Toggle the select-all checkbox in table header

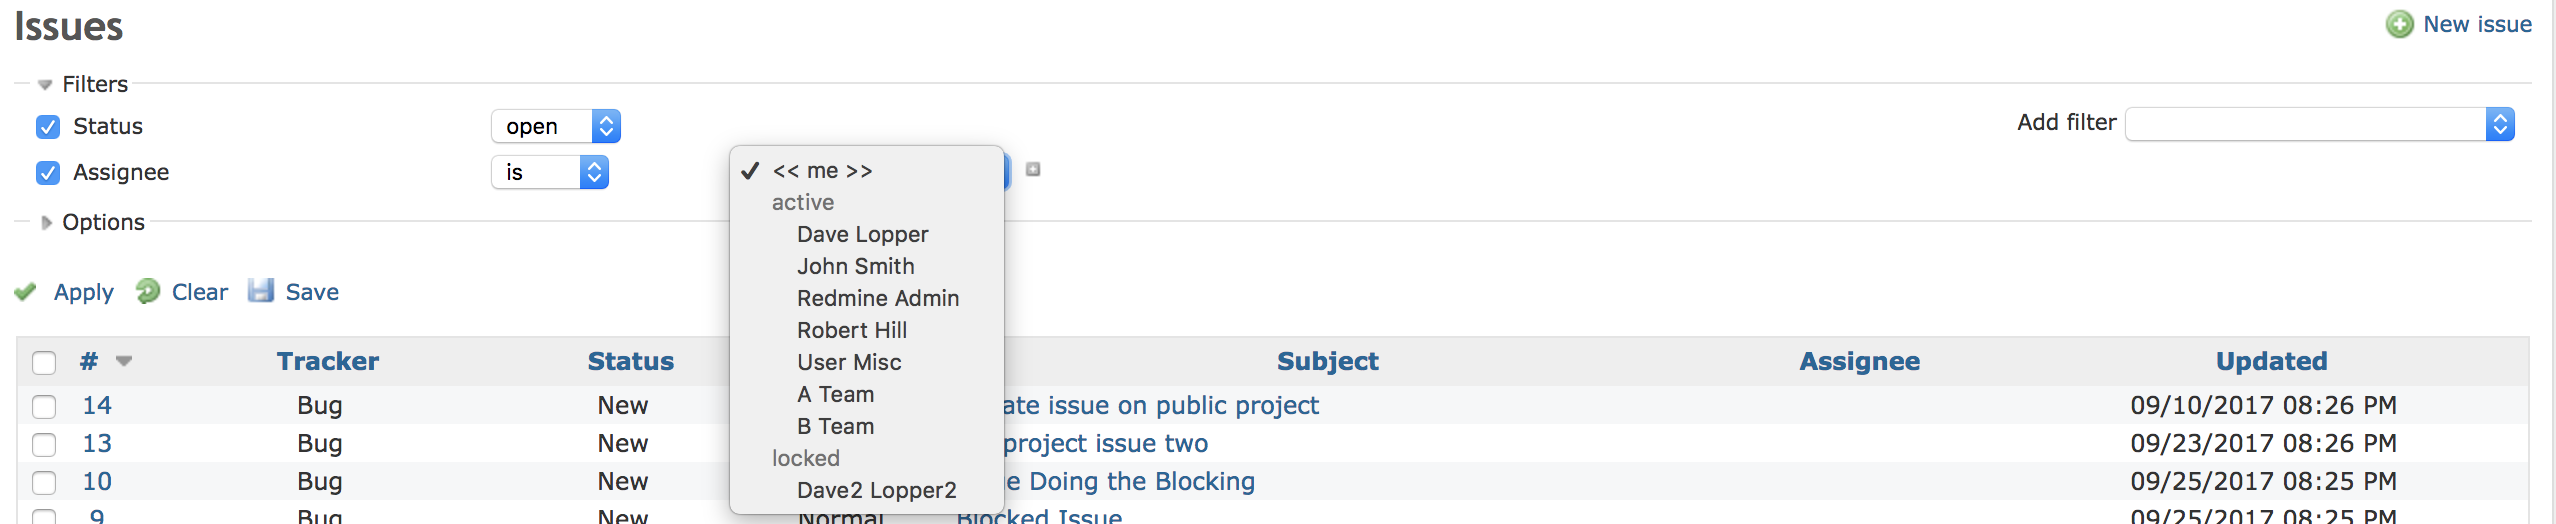click(x=44, y=362)
